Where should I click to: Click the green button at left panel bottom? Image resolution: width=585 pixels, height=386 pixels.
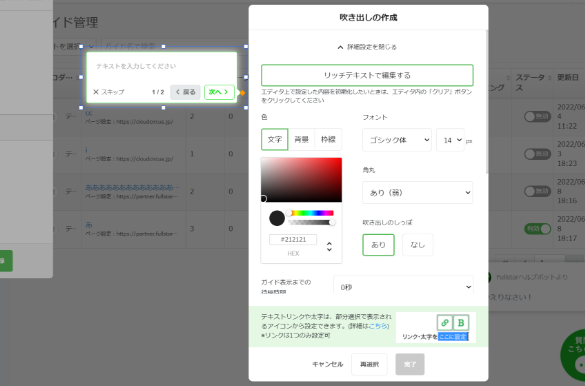tap(6, 261)
